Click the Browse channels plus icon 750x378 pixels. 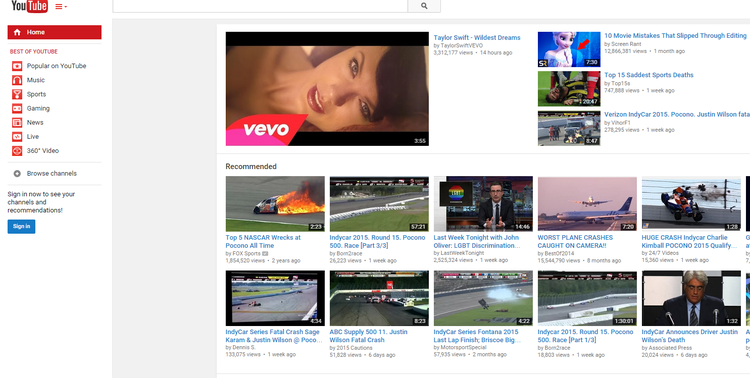17,174
